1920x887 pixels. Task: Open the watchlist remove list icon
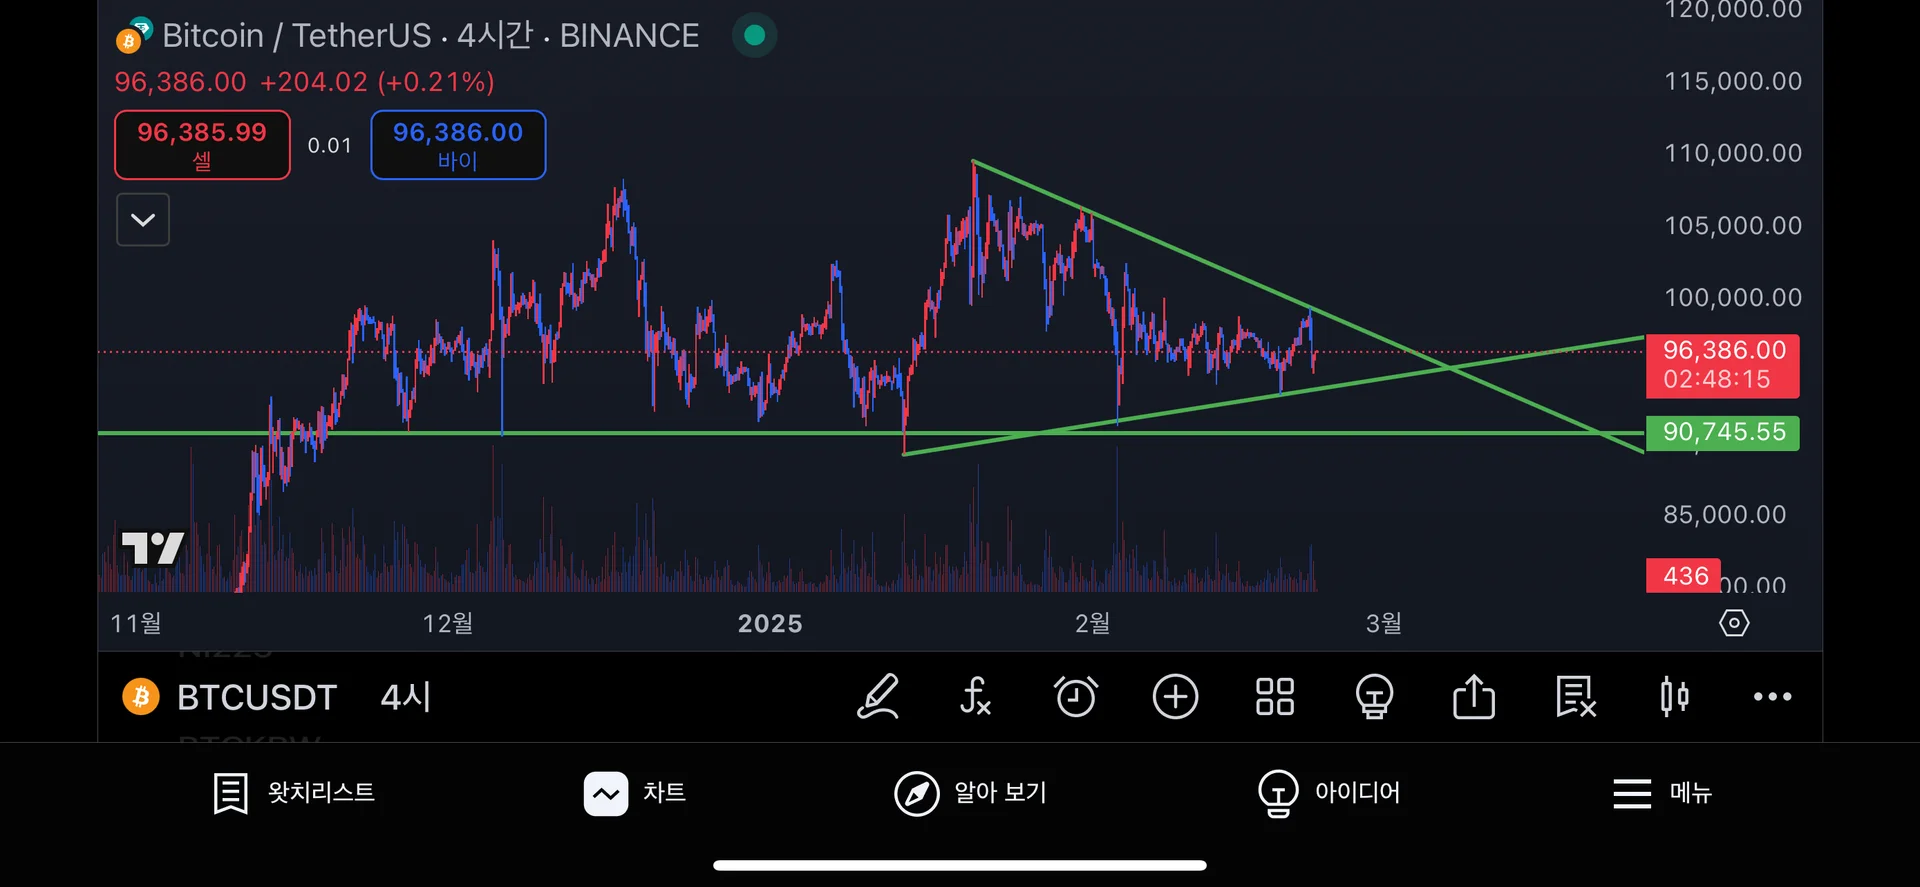click(1575, 697)
